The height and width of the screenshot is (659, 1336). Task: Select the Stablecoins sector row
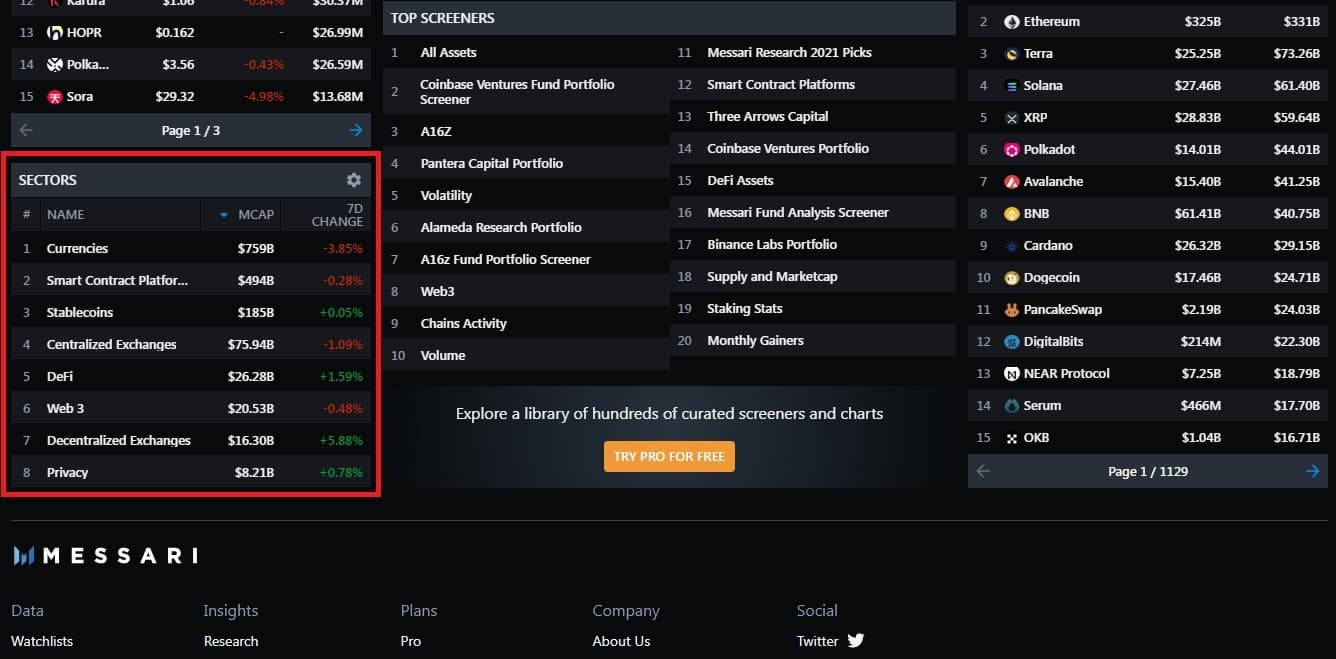tap(191, 313)
